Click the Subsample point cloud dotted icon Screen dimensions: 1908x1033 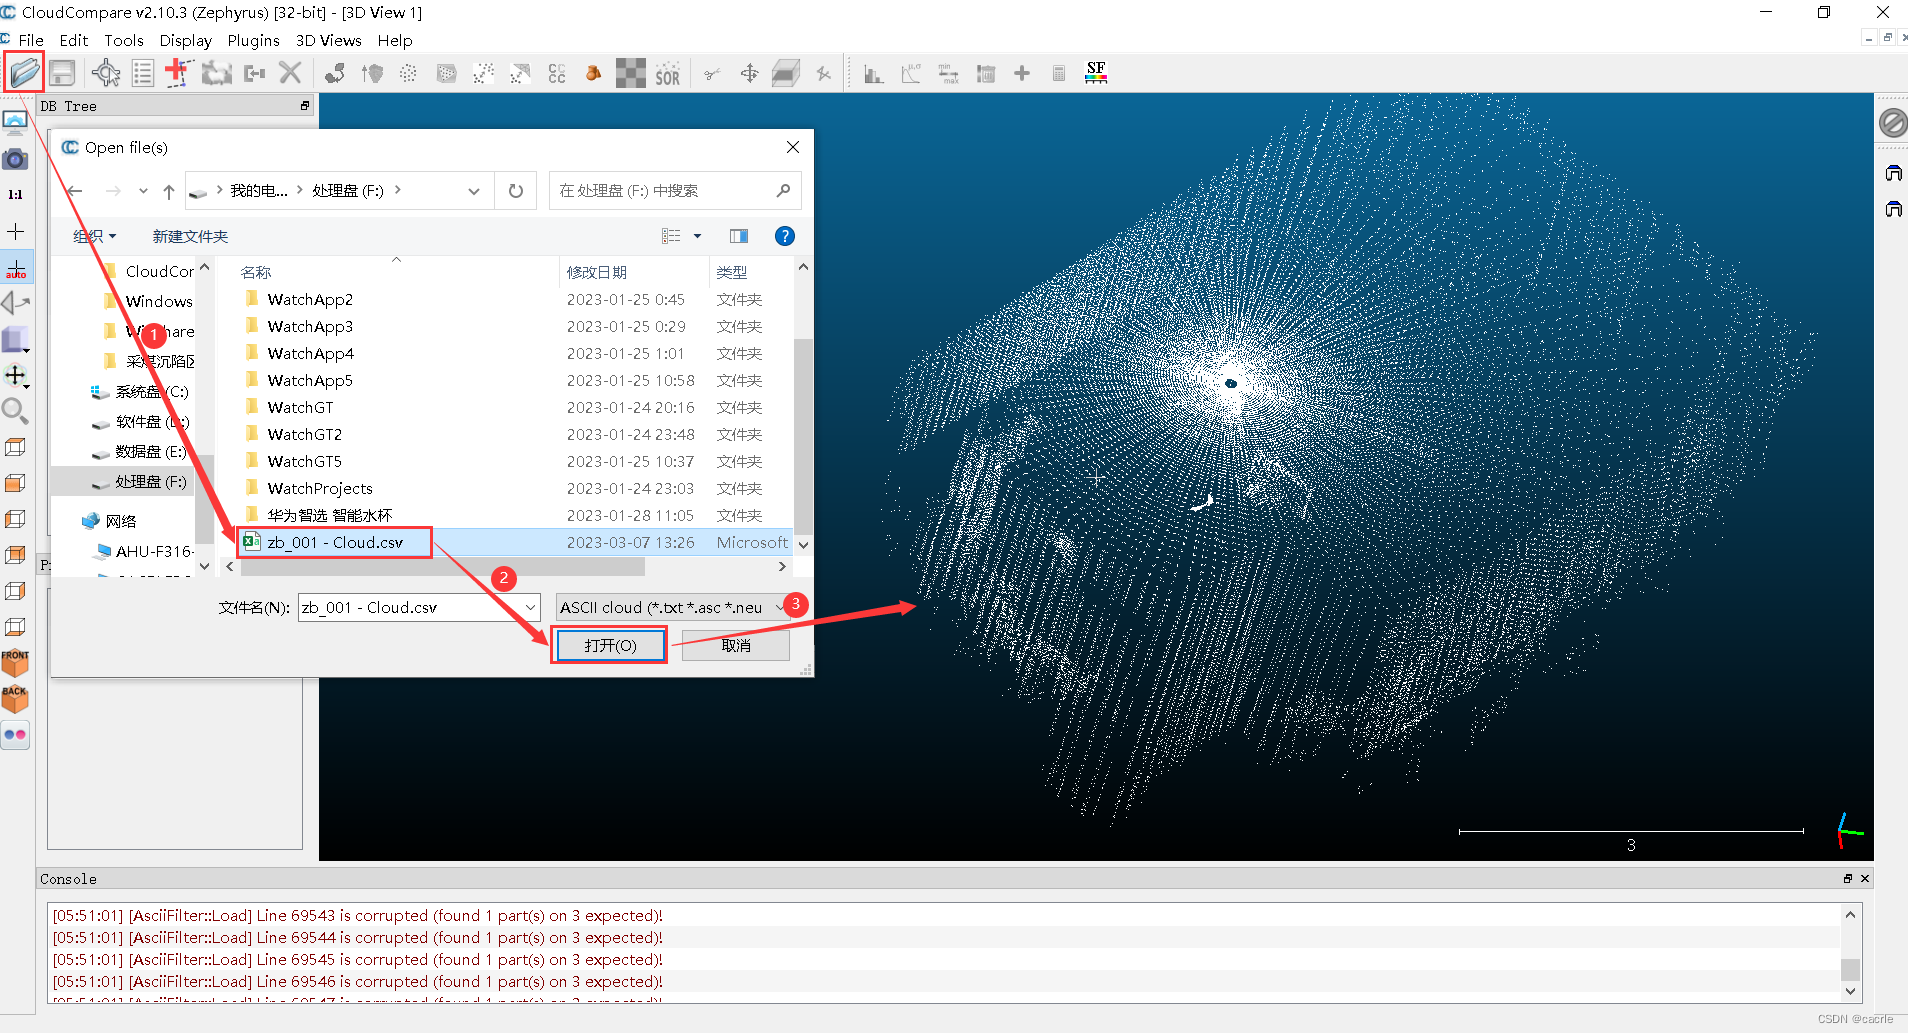pos(408,73)
